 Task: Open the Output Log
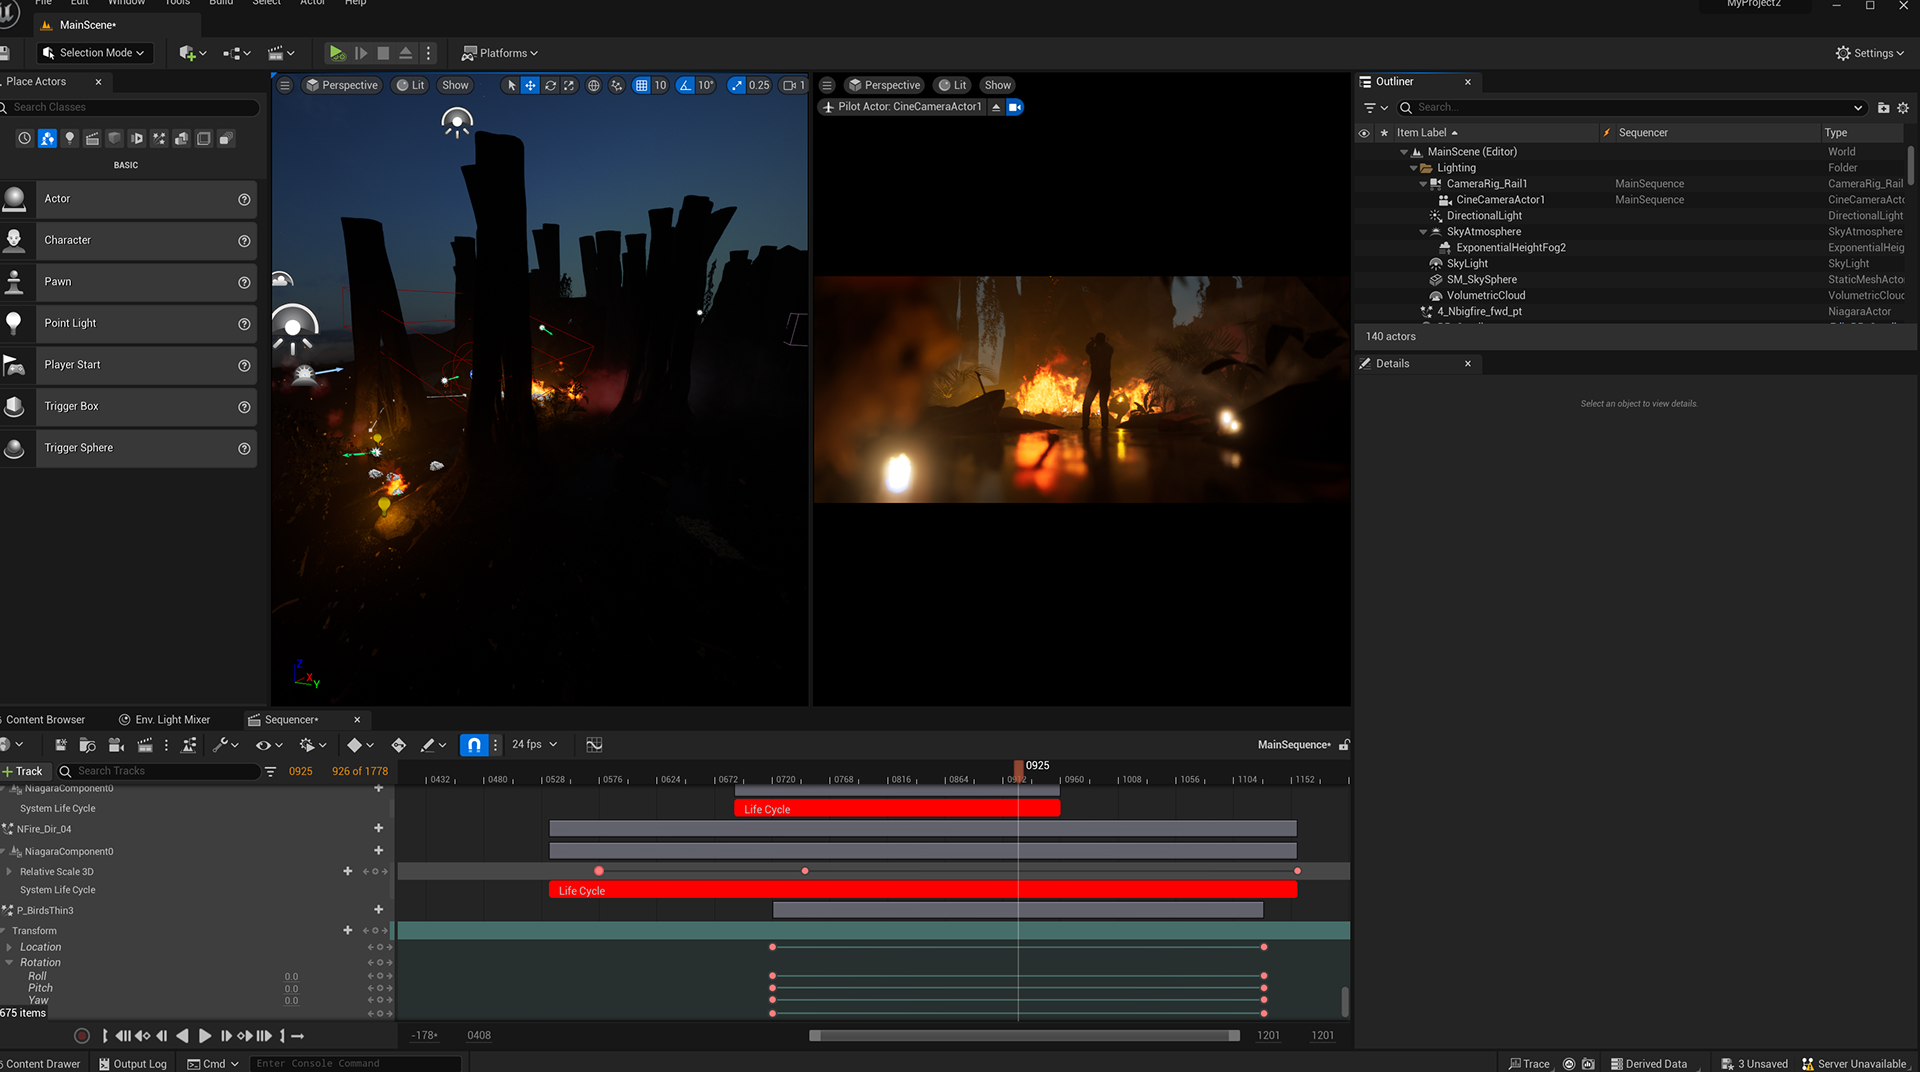pos(132,1064)
